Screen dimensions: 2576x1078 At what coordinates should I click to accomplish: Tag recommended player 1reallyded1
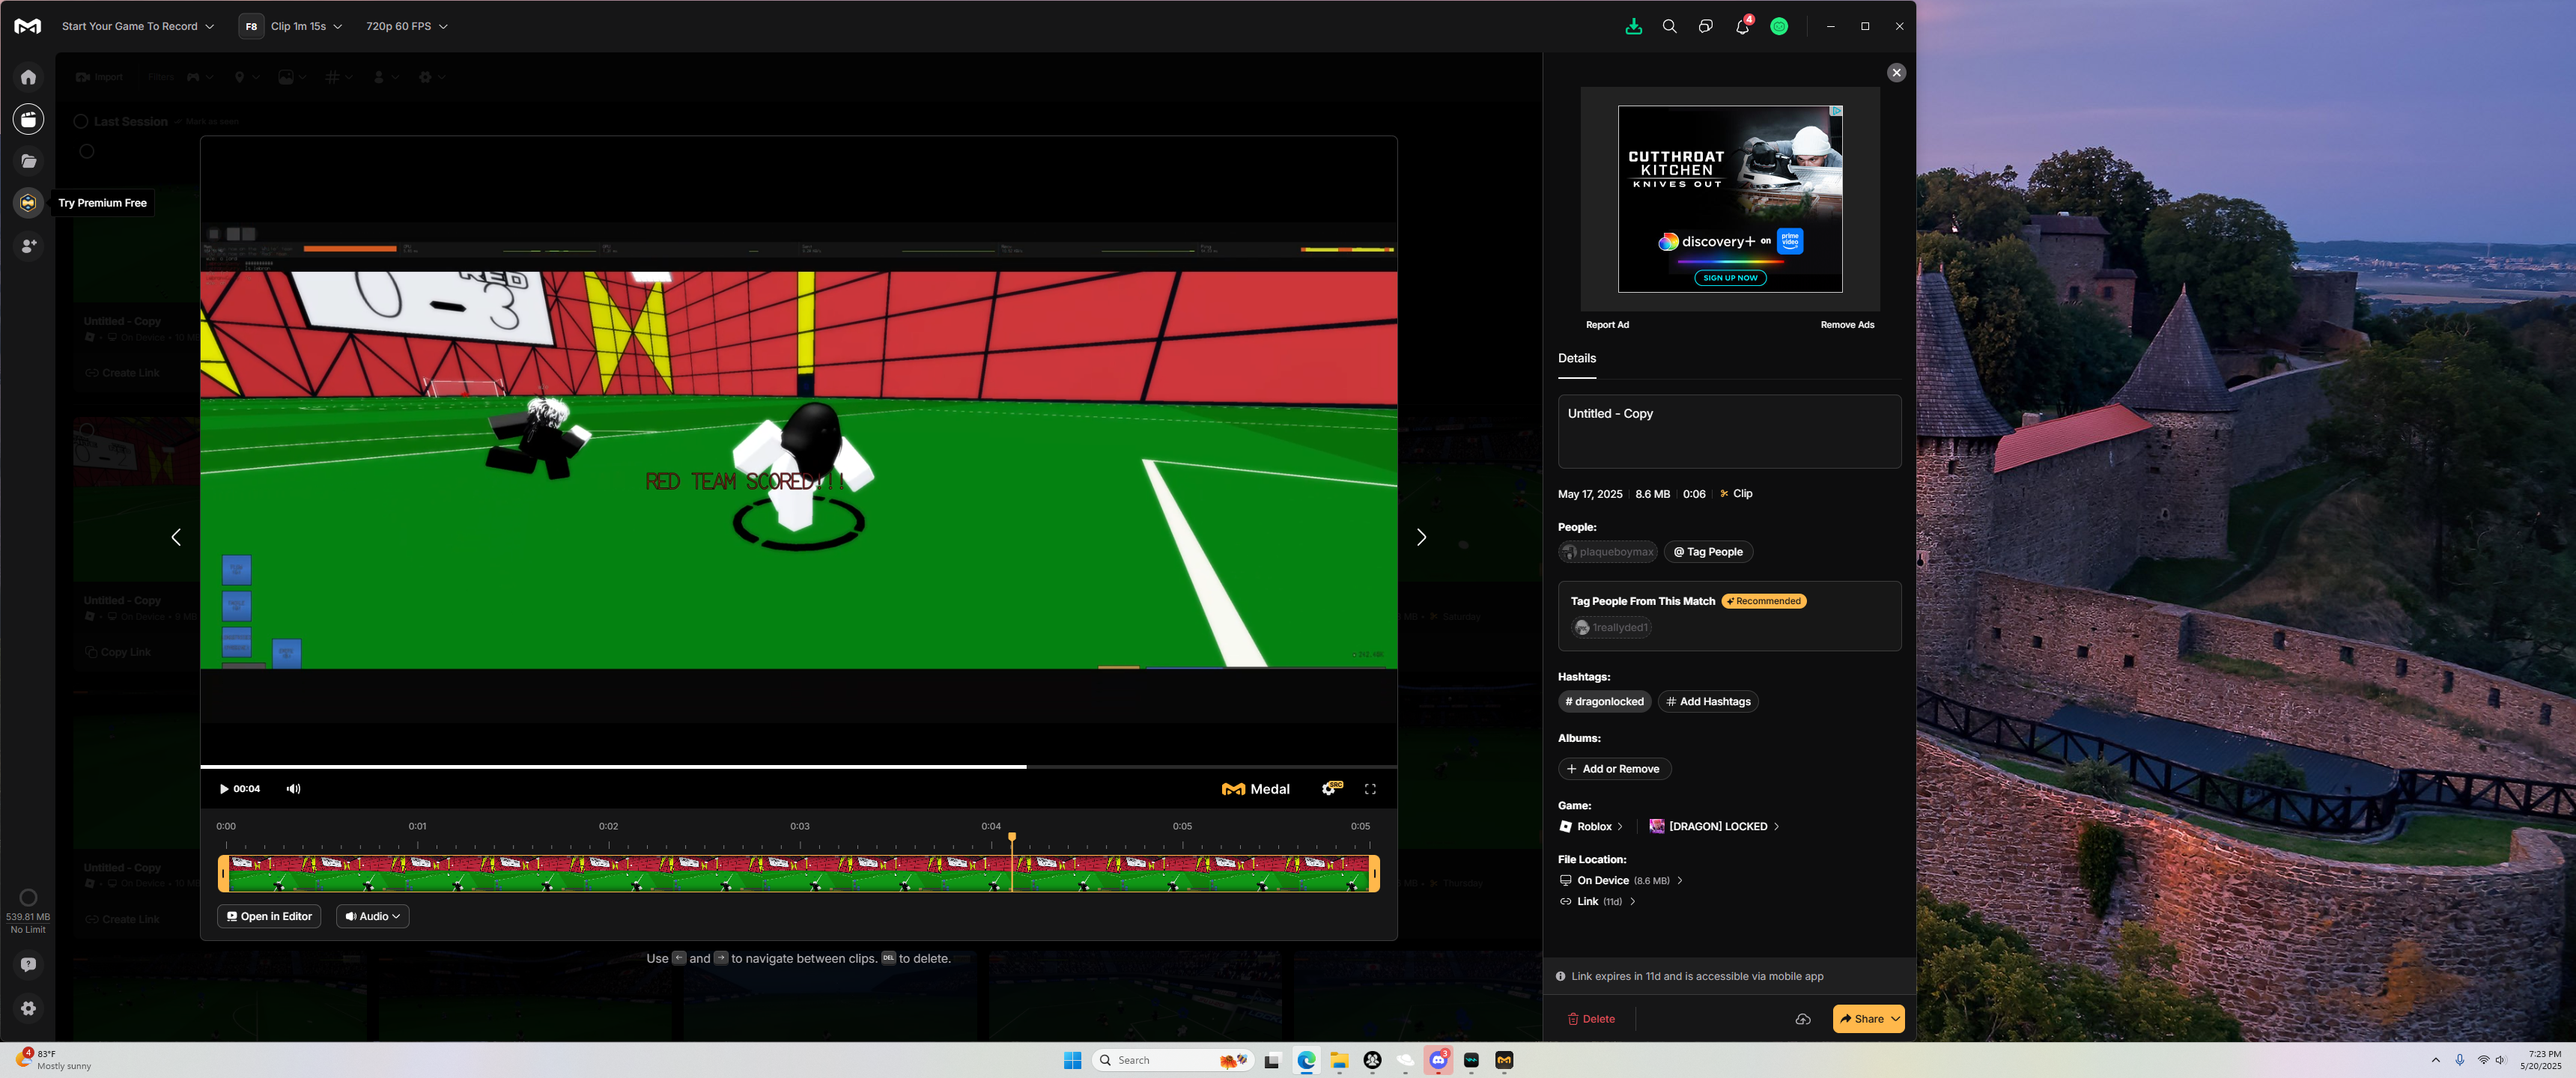pyautogui.click(x=1611, y=628)
